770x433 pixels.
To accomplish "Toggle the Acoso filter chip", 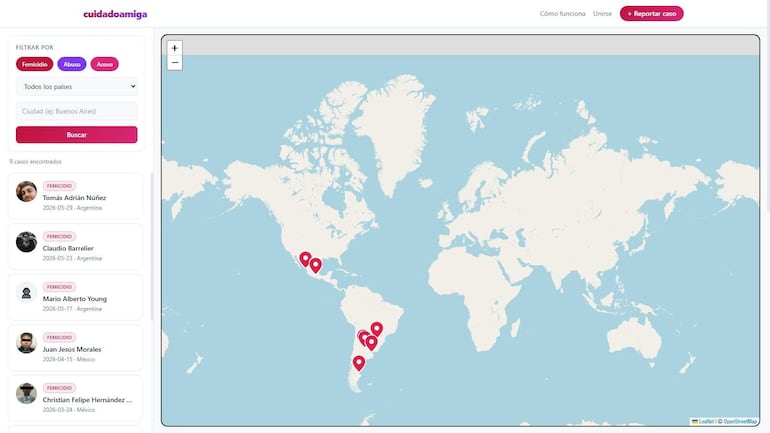I will point(105,64).
